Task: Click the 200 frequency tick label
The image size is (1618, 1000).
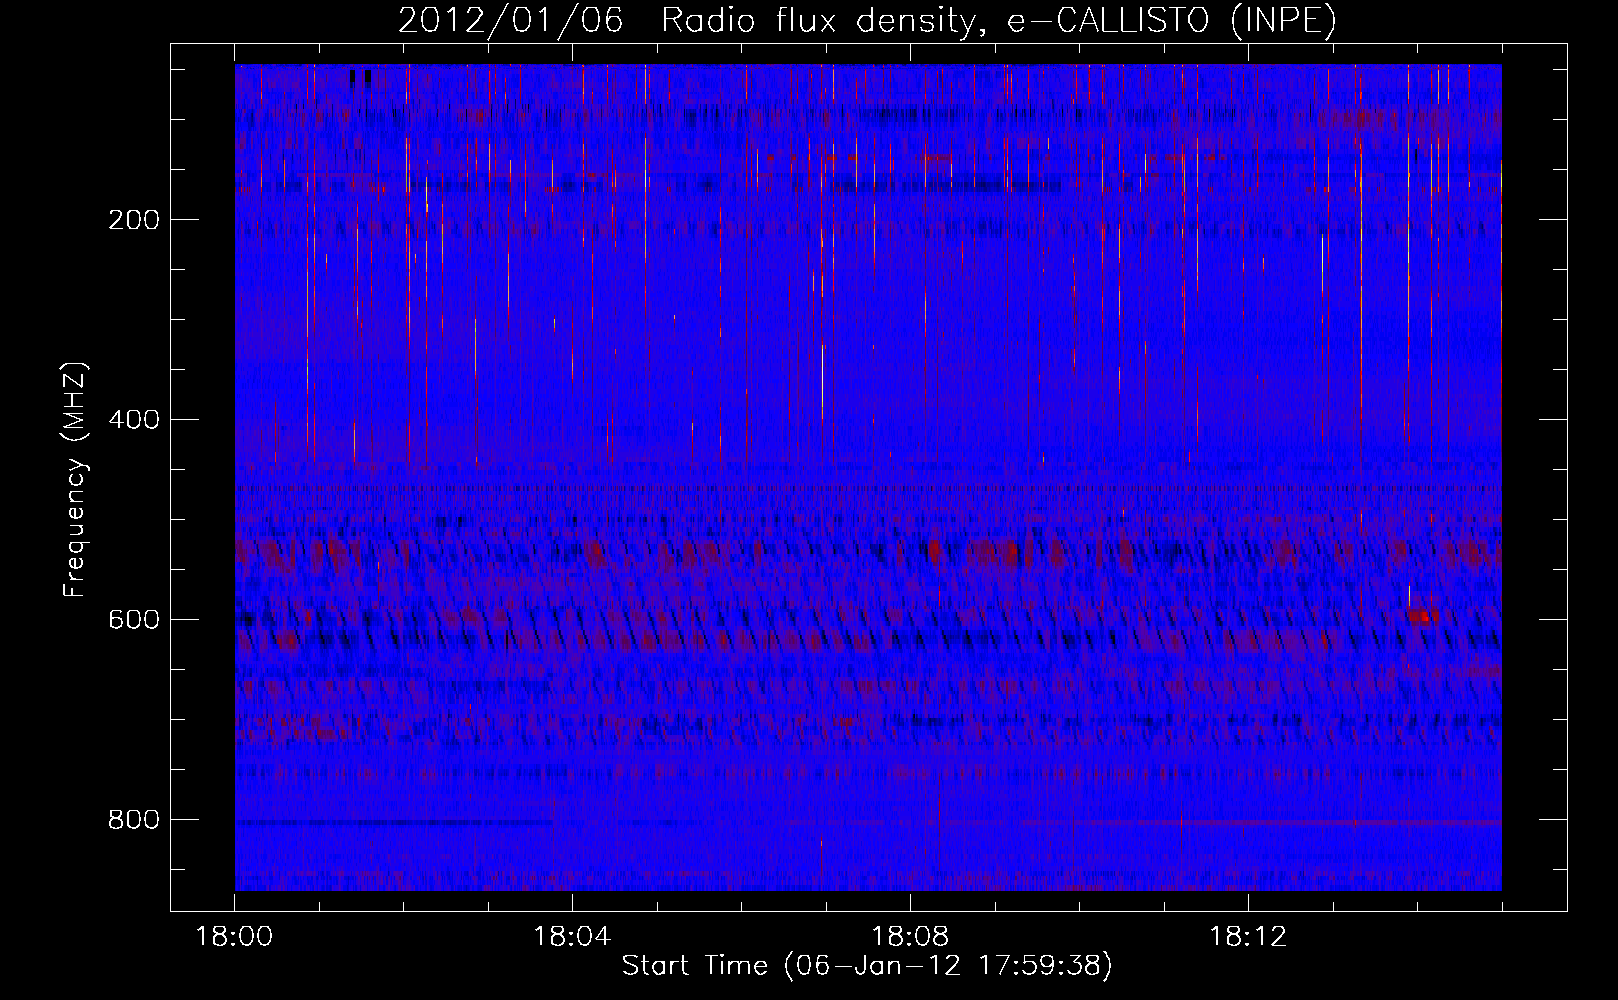Action: click(x=134, y=220)
